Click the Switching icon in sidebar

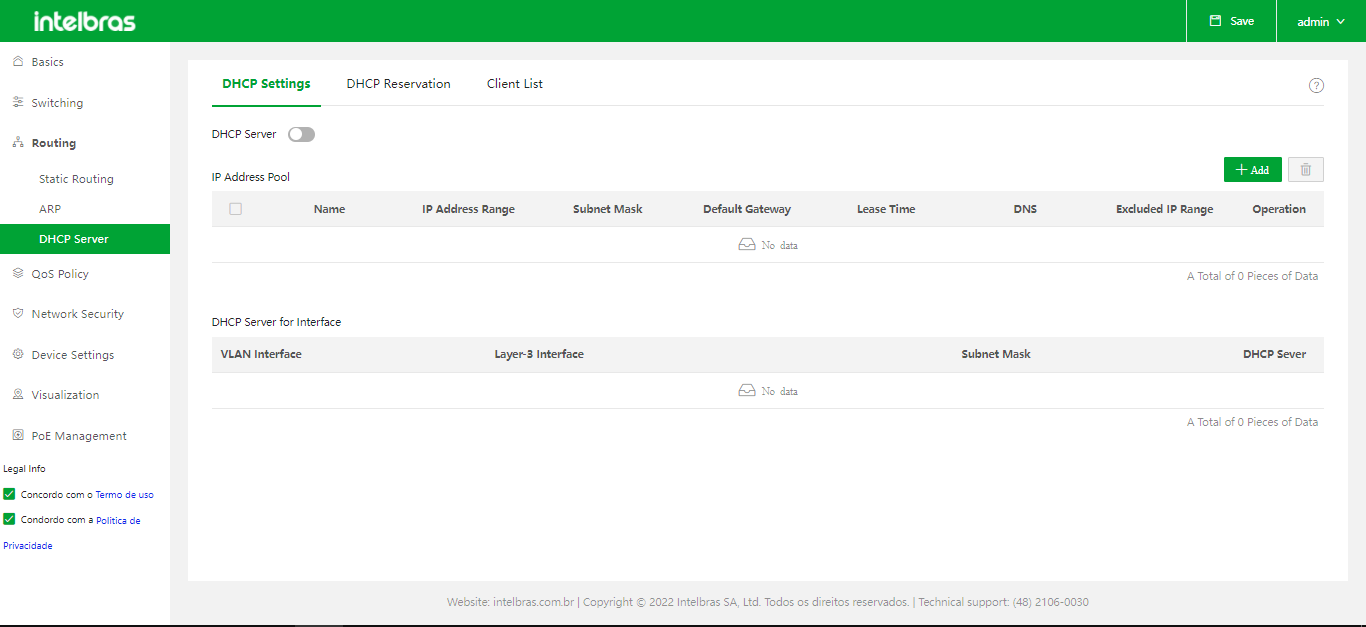18,103
